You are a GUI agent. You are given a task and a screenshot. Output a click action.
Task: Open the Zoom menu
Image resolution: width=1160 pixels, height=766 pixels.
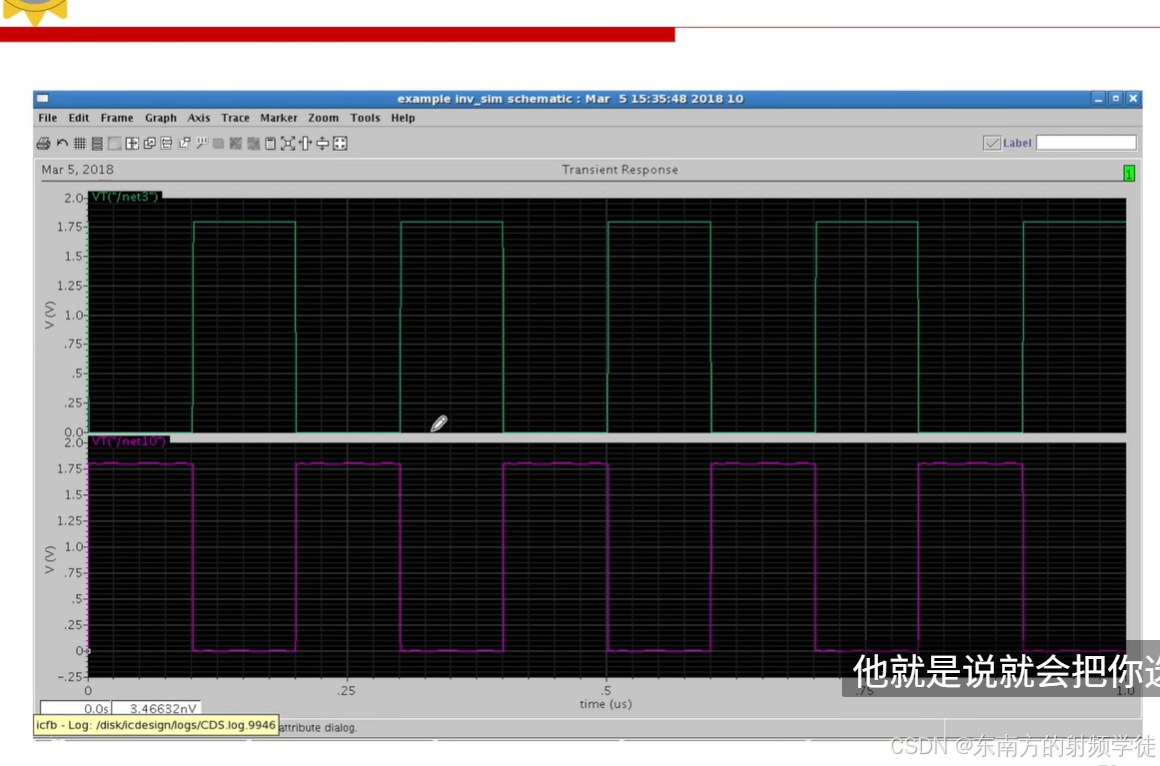pos(323,118)
